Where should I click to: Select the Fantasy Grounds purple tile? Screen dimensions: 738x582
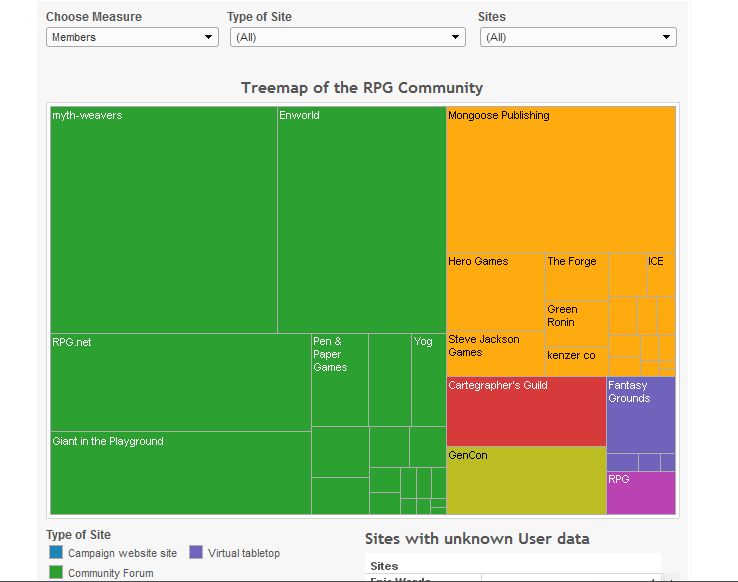pos(641,415)
